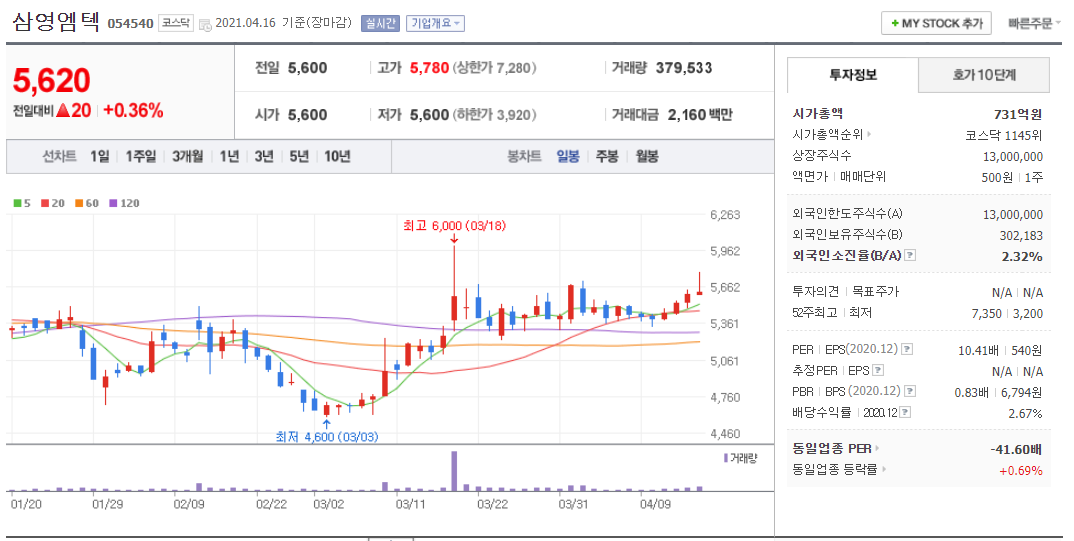Add stock with MY STOCK 추가 button
1074x541 pixels.
tap(936, 23)
